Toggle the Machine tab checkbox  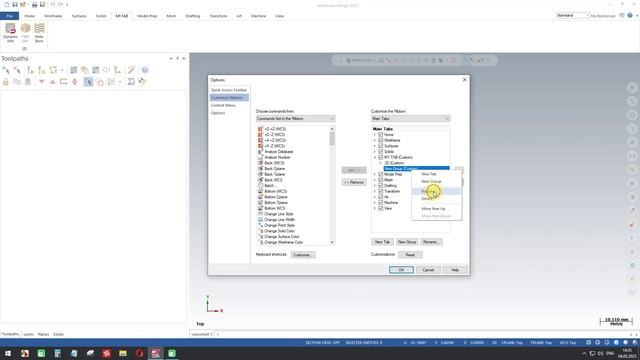point(380,202)
